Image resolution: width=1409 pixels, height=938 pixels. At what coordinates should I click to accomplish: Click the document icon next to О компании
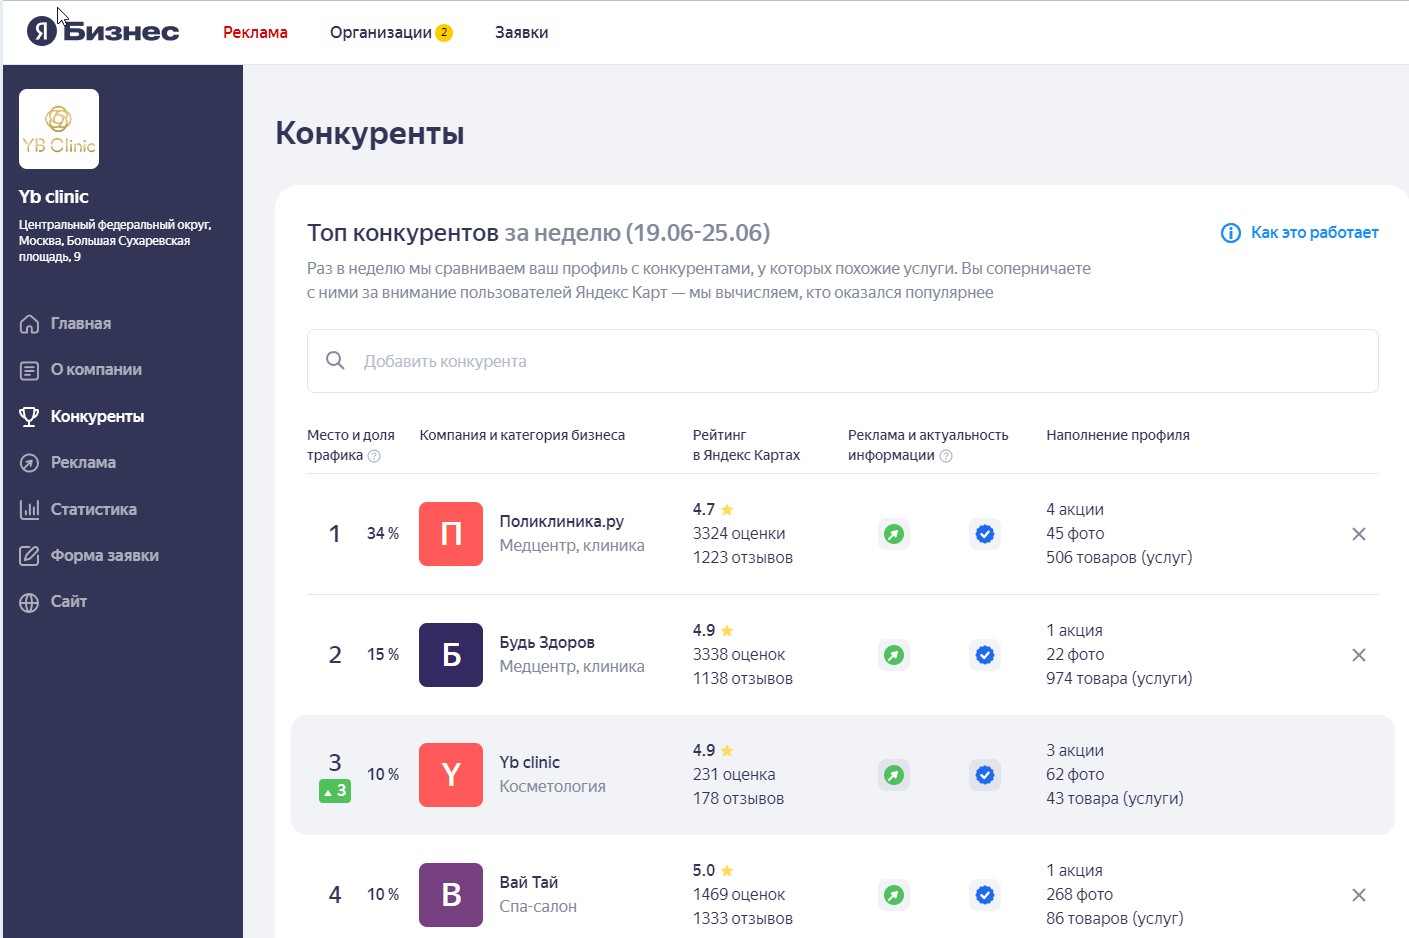pos(30,370)
